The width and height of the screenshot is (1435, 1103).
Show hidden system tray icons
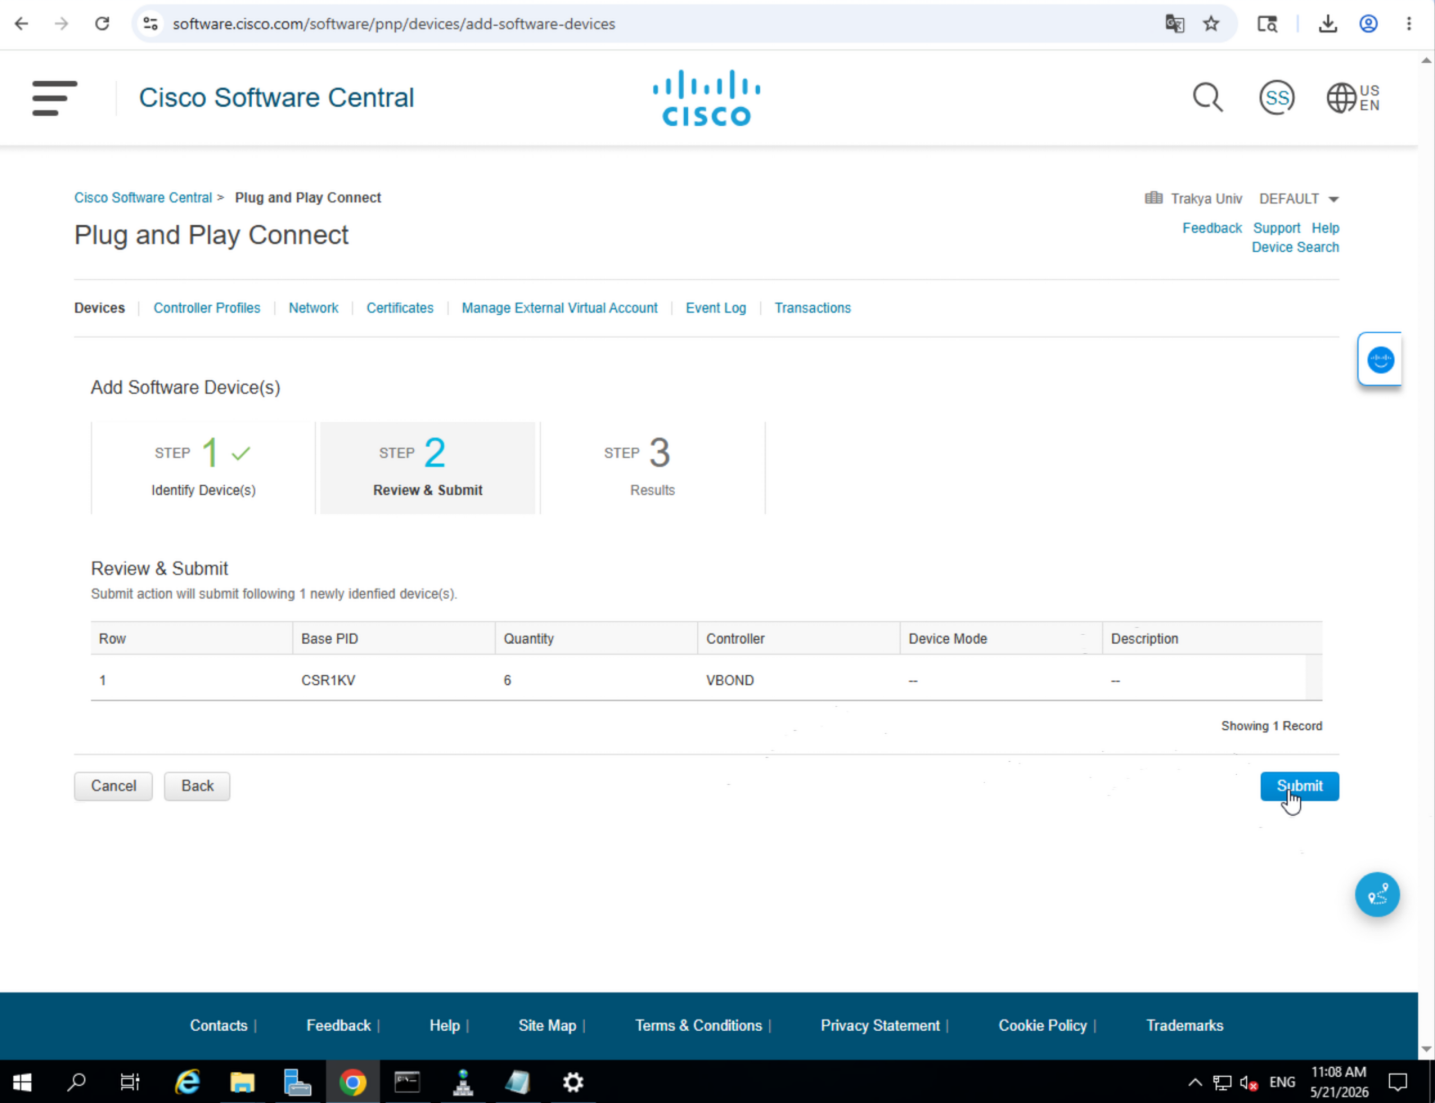(x=1195, y=1082)
